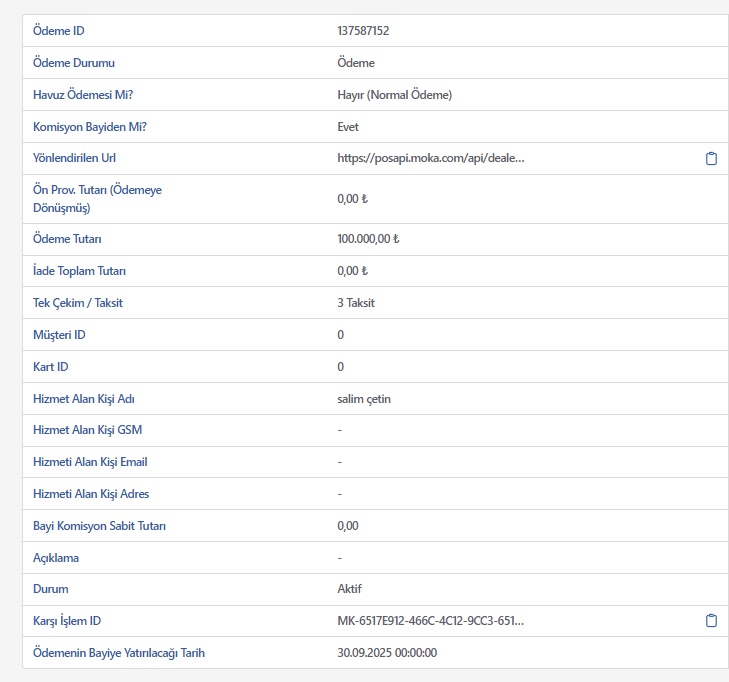Click the Açıklama row label

56,557
